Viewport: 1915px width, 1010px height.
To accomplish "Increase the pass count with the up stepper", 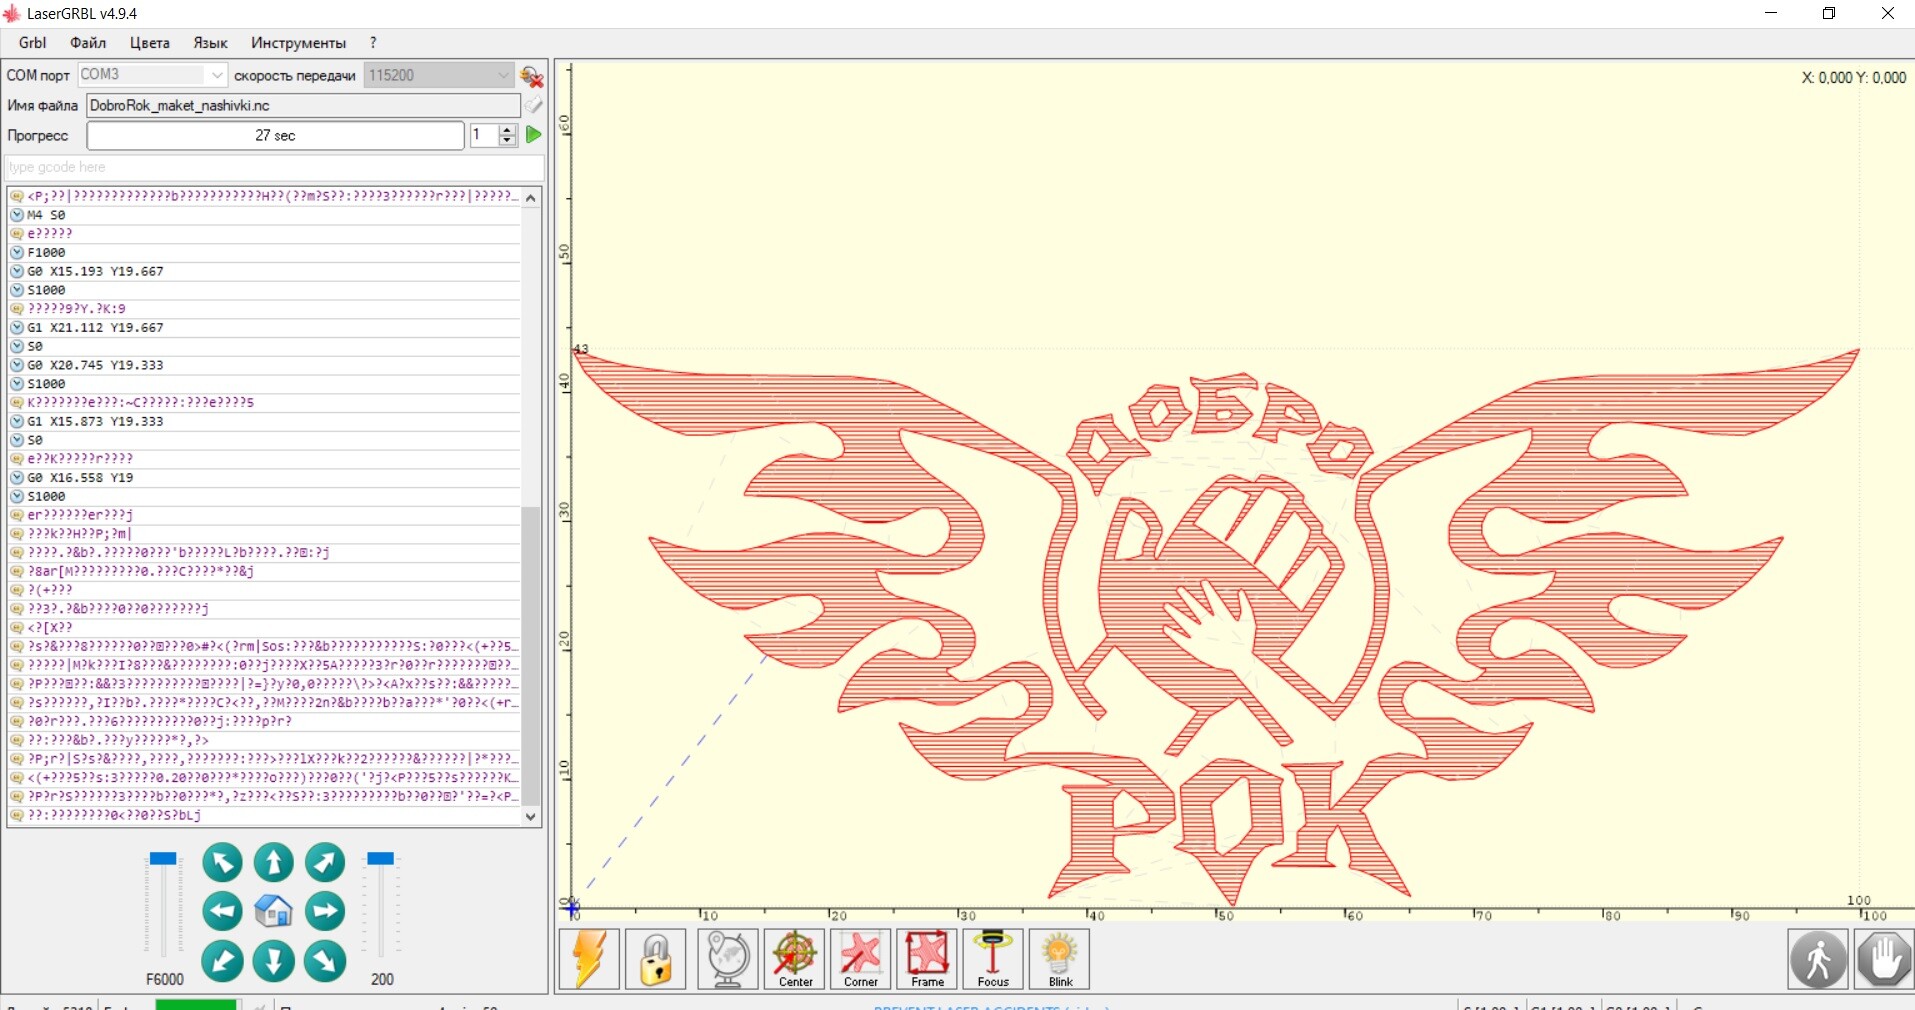I will [x=508, y=129].
